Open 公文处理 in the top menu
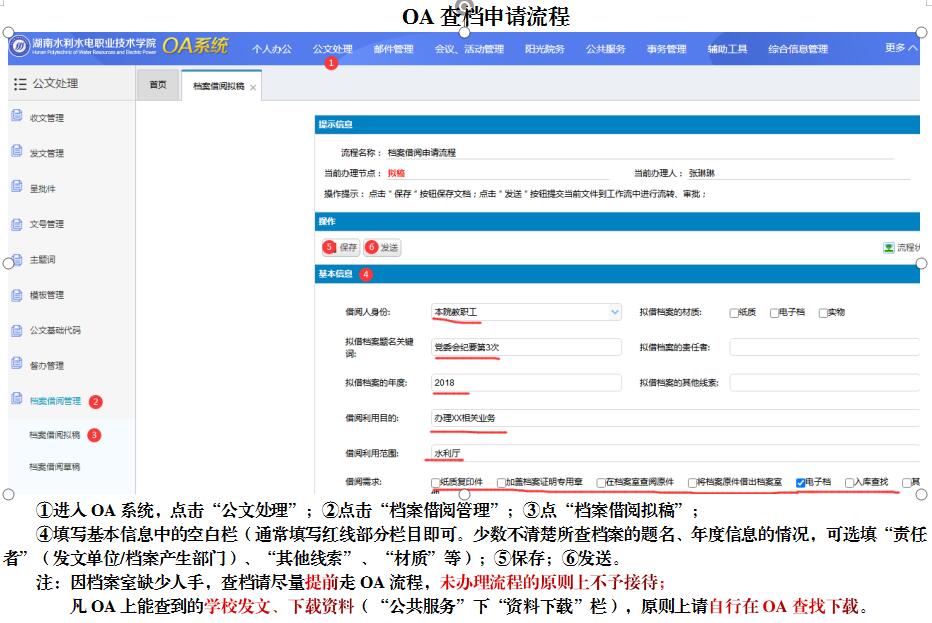The image size is (932, 623). click(332, 49)
